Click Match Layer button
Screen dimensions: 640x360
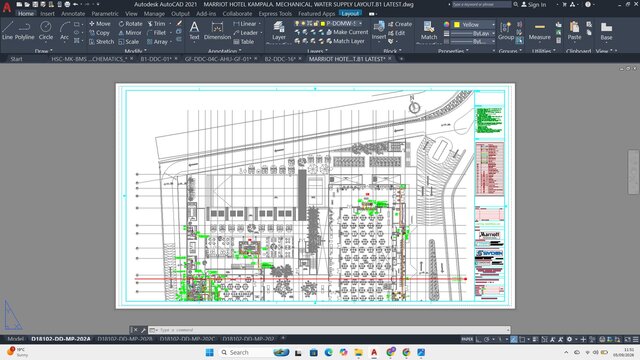[345, 41]
